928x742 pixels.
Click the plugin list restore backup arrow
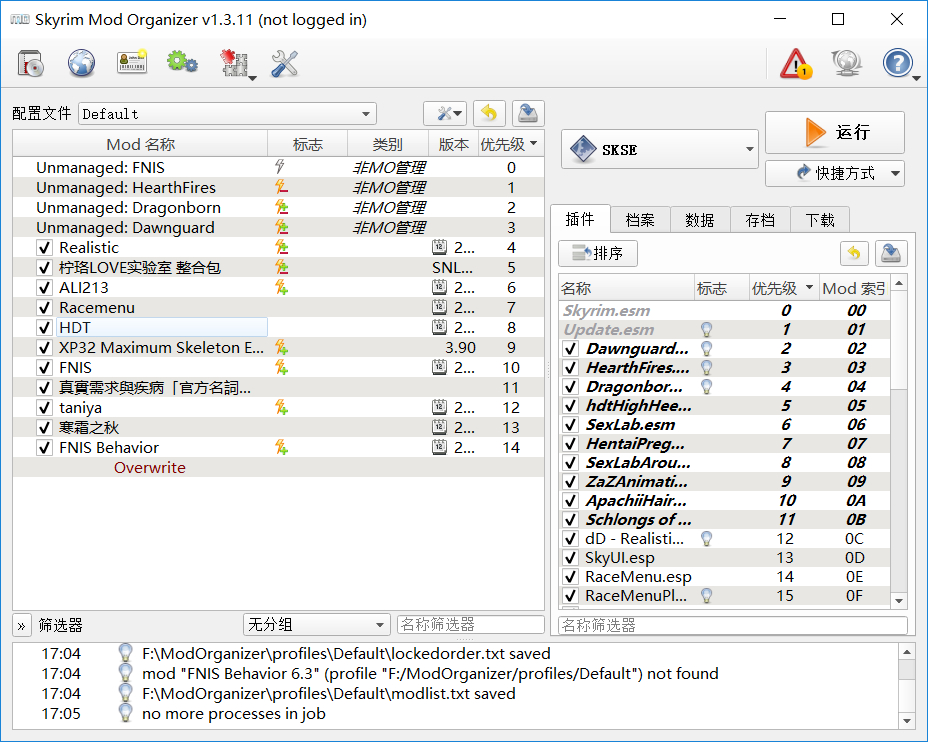tap(854, 253)
